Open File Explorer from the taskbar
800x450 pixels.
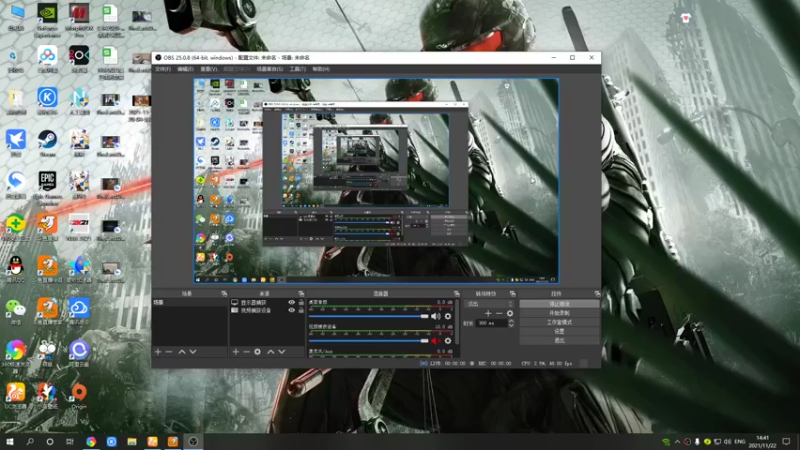pos(132,442)
